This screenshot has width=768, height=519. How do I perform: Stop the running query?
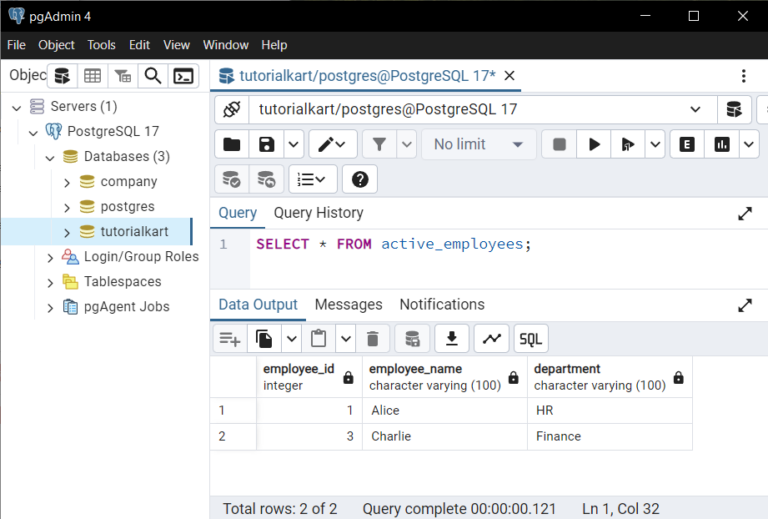coord(559,144)
